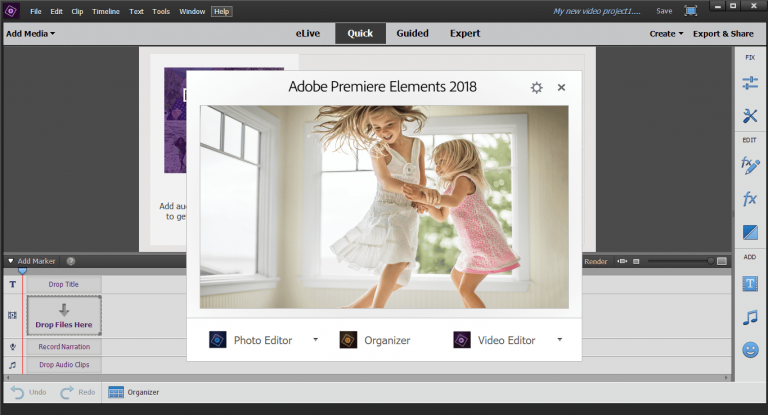Click the purple thumbnail behind the dialog
The image size is (768, 415).
[x=175, y=120]
